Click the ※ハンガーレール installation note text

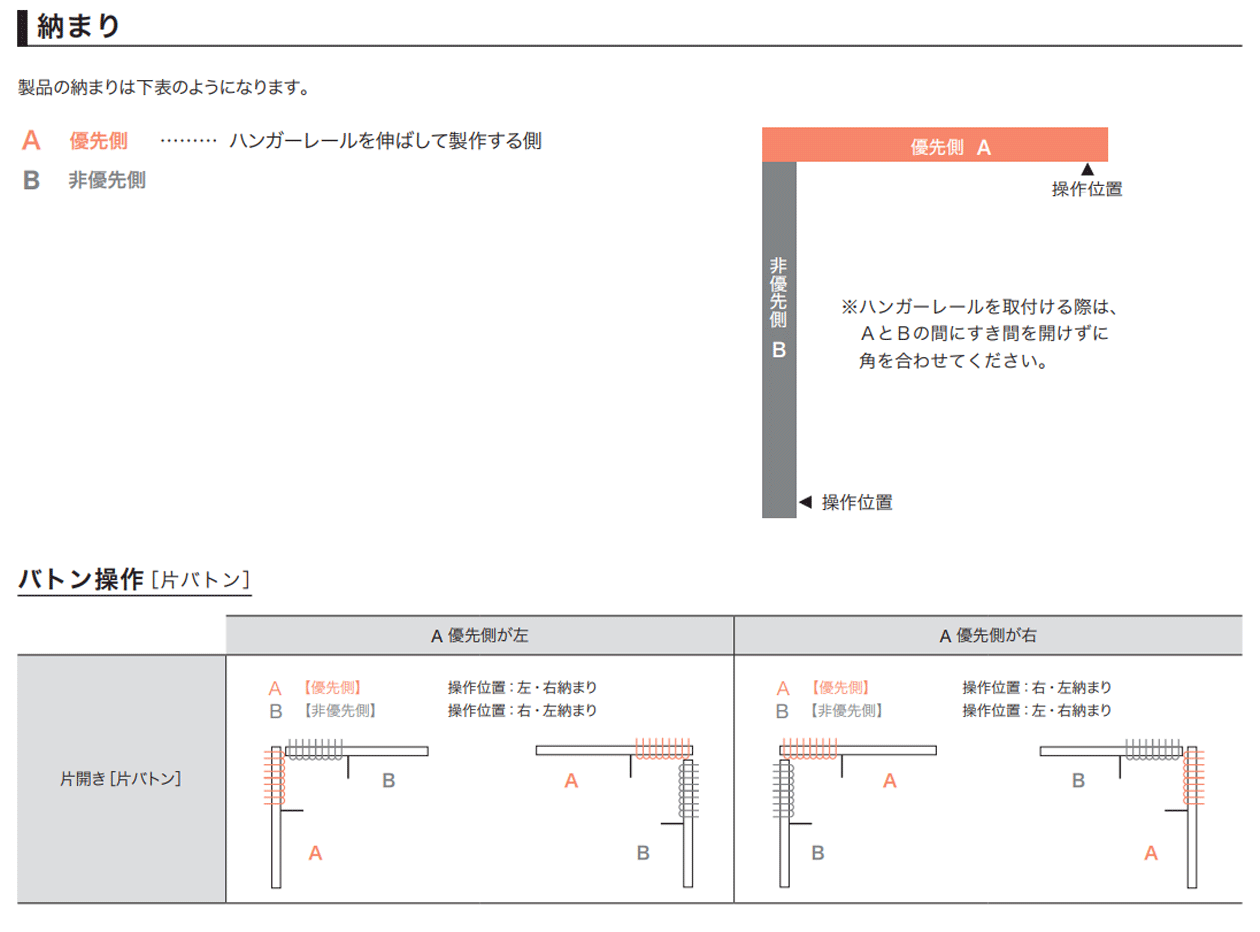tap(975, 334)
